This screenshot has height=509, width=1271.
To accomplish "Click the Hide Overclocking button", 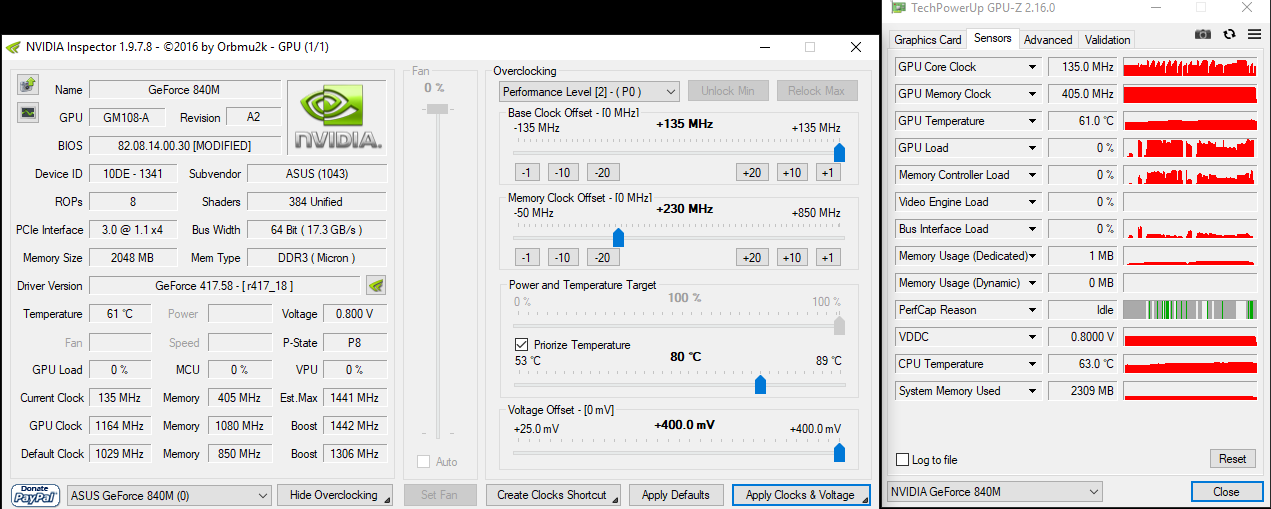I will pyautogui.click(x=336, y=495).
